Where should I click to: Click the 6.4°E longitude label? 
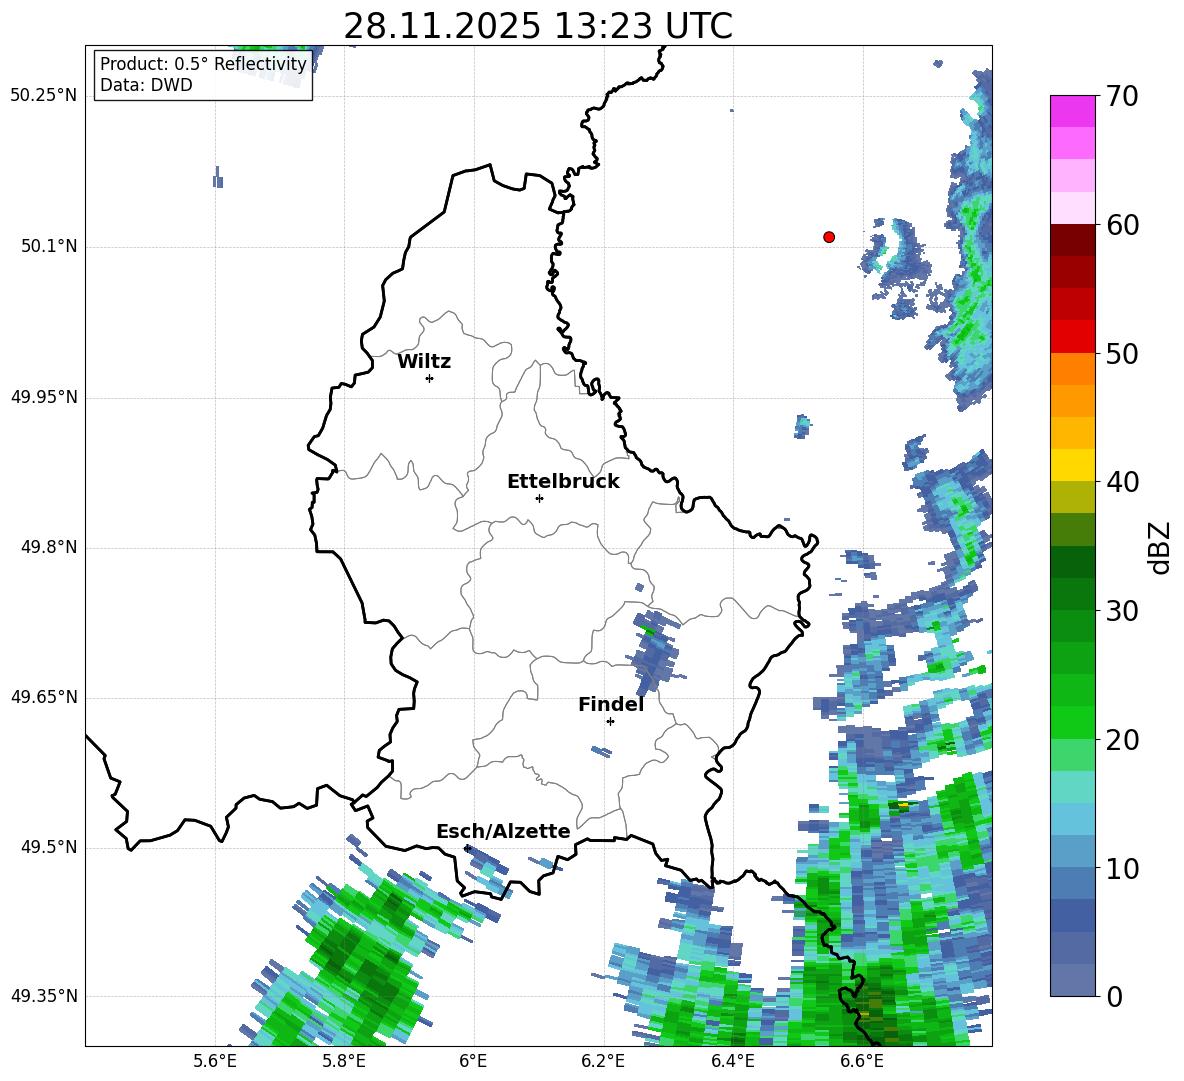pos(732,1061)
